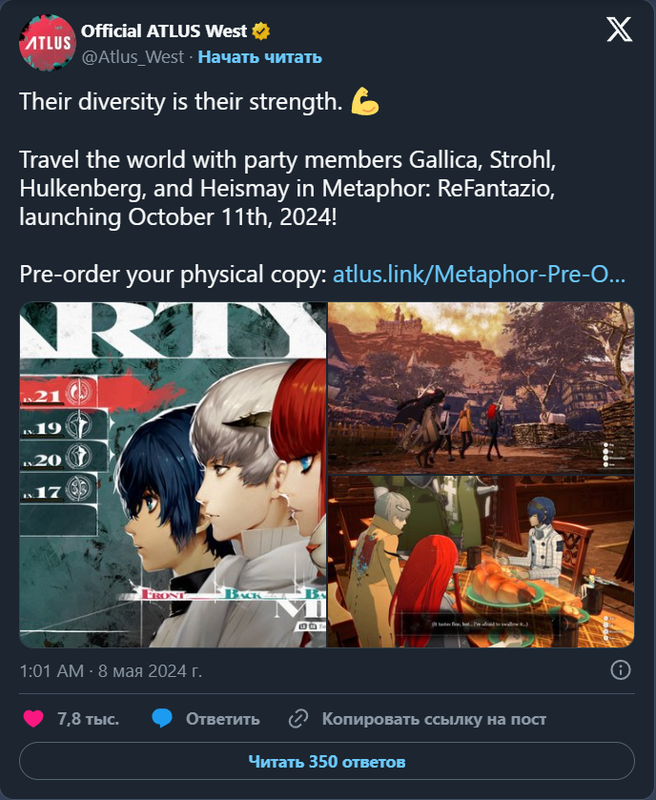Open the @Atlus_West handle
Screen dimensions: 656x800
[133, 57]
